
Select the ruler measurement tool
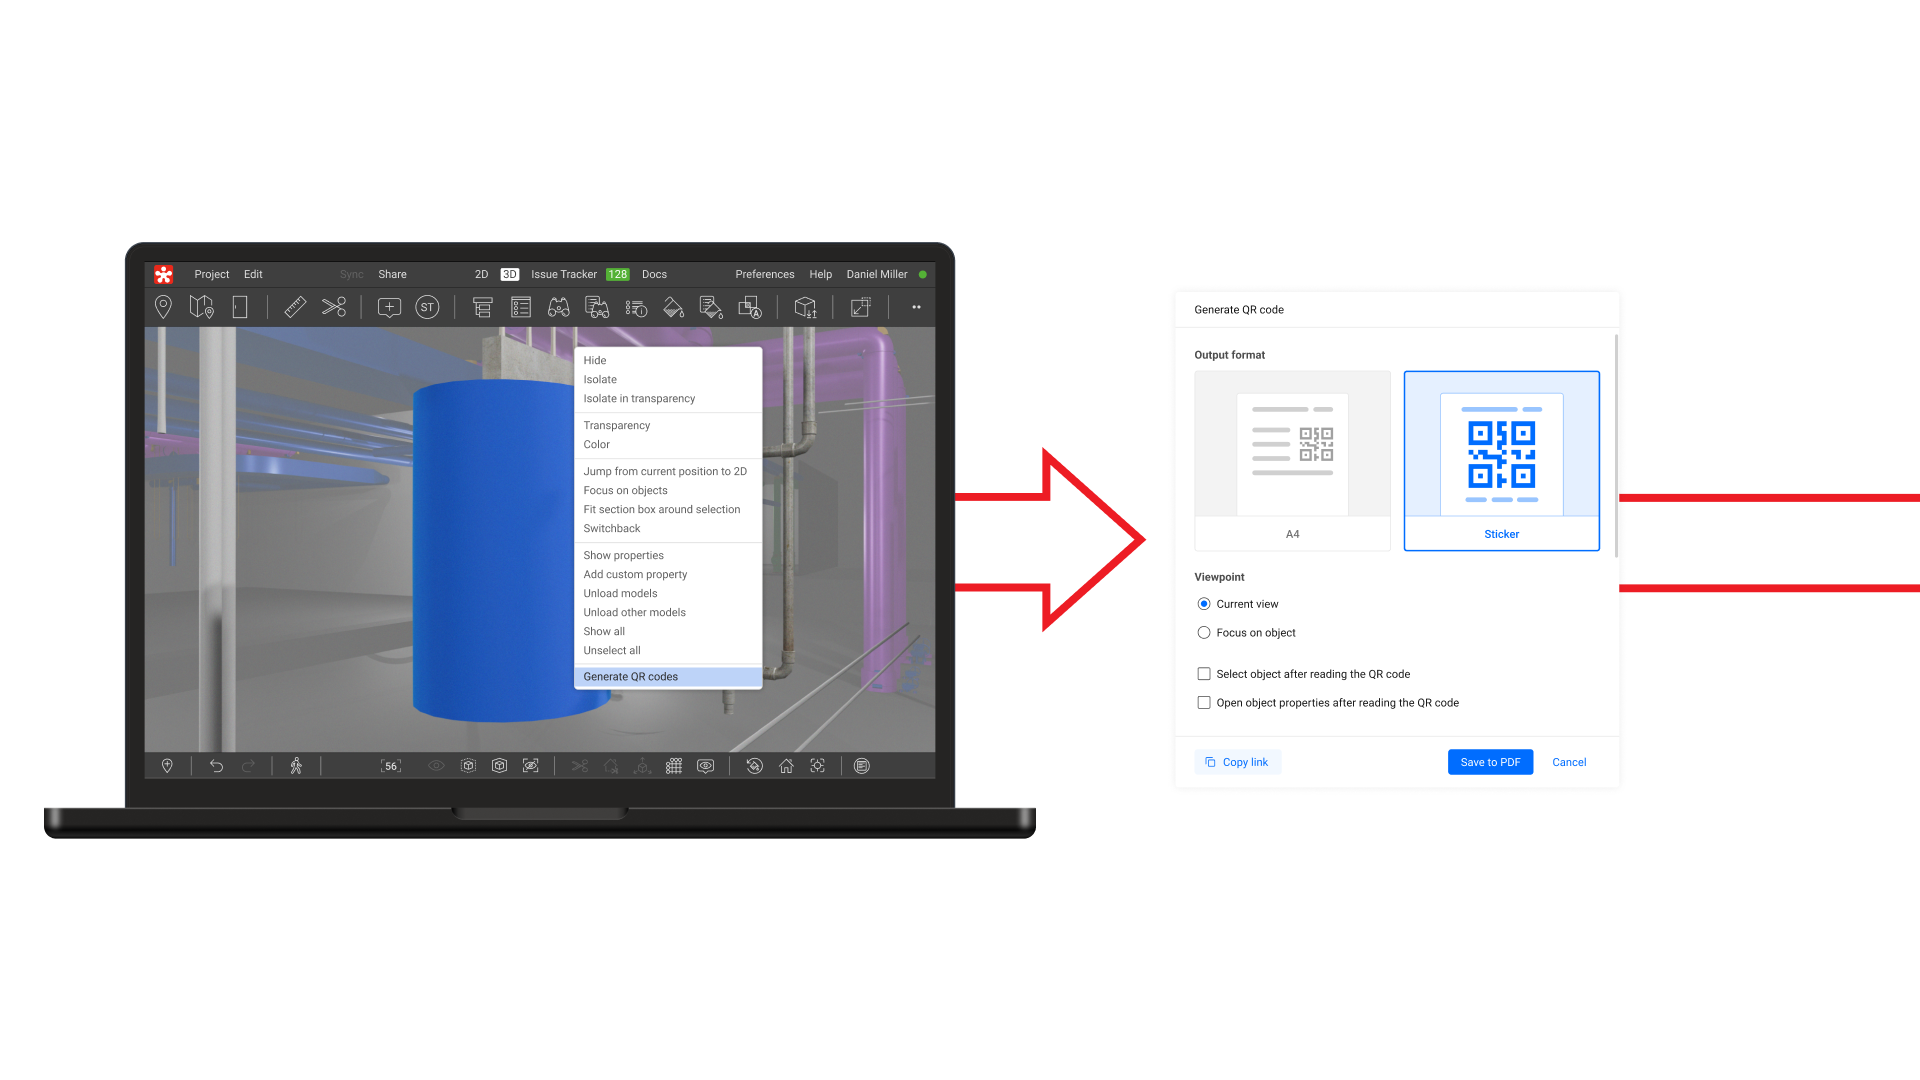(x=294, y=307)
